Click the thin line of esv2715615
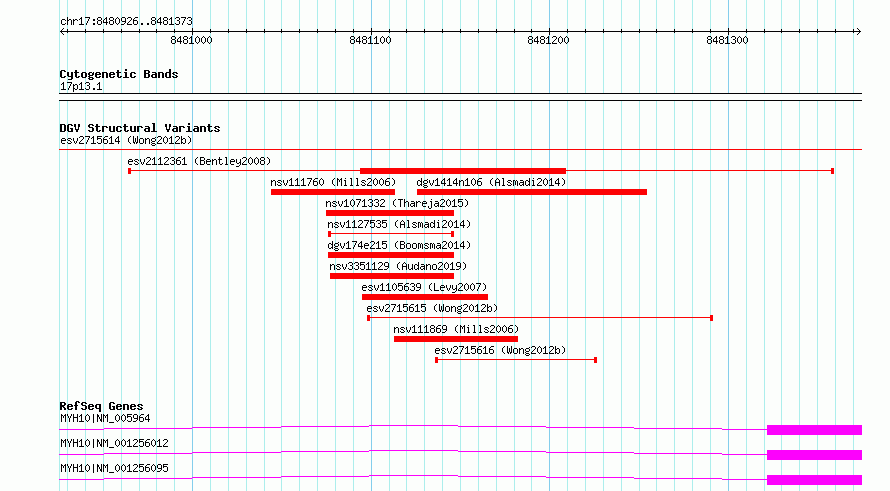 (540, 318)
